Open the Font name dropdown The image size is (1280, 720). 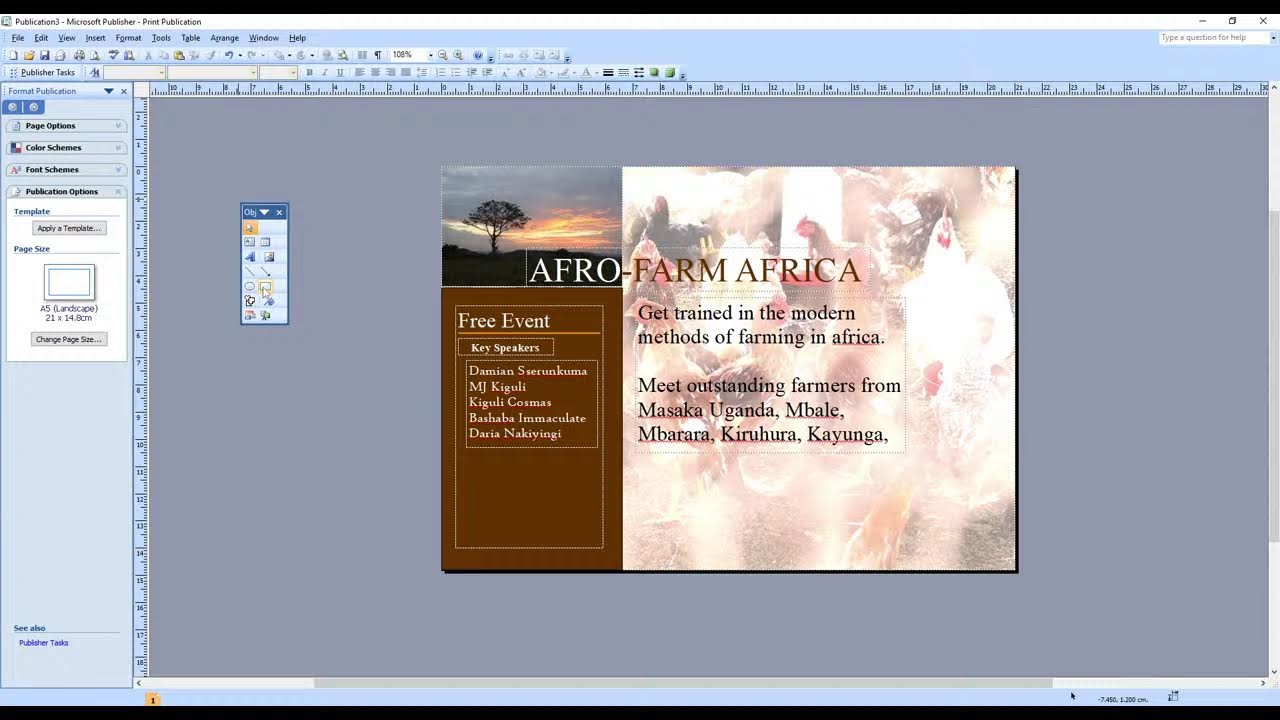[253, 72]
